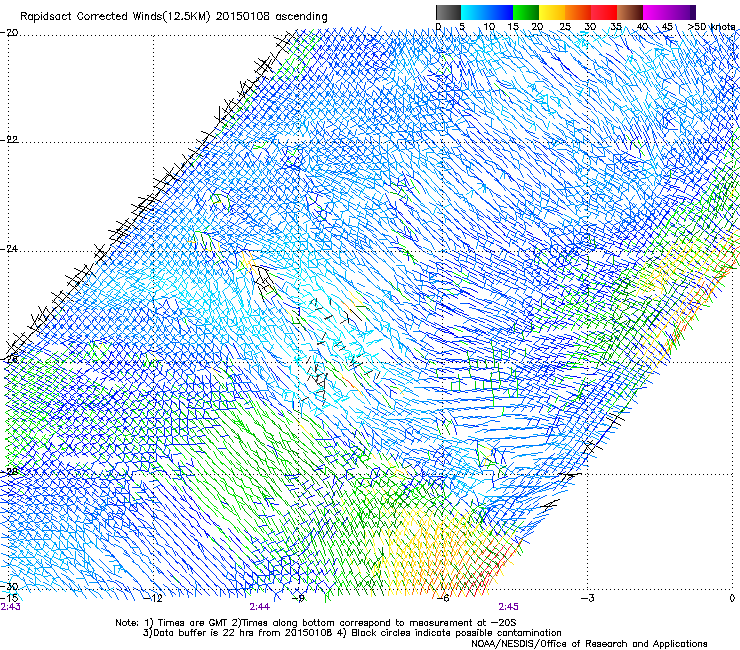
Task: Click the magenta 40-45 knot legend swatch
Action: (x=656, y=12)
